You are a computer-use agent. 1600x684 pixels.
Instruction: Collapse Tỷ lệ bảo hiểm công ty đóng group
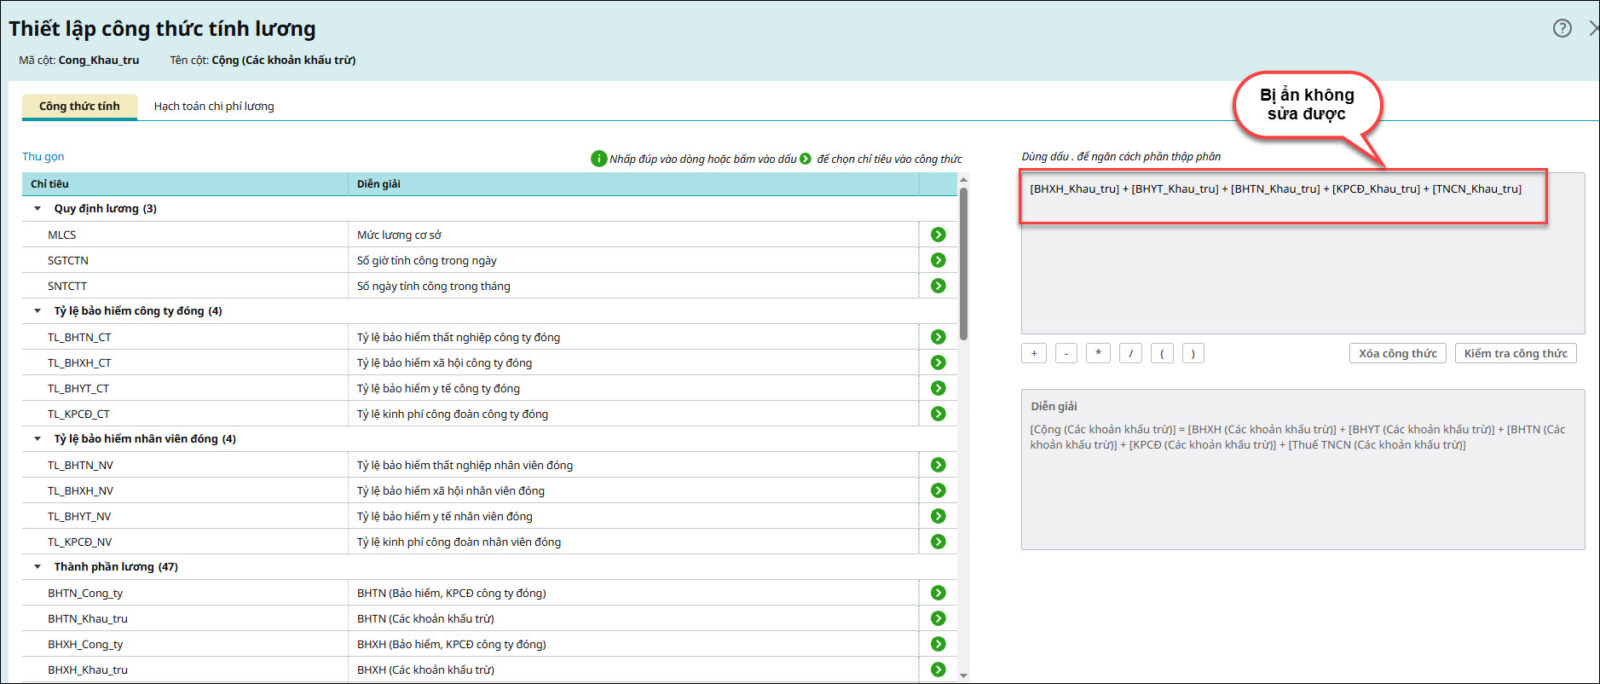[x=38, y=311]
